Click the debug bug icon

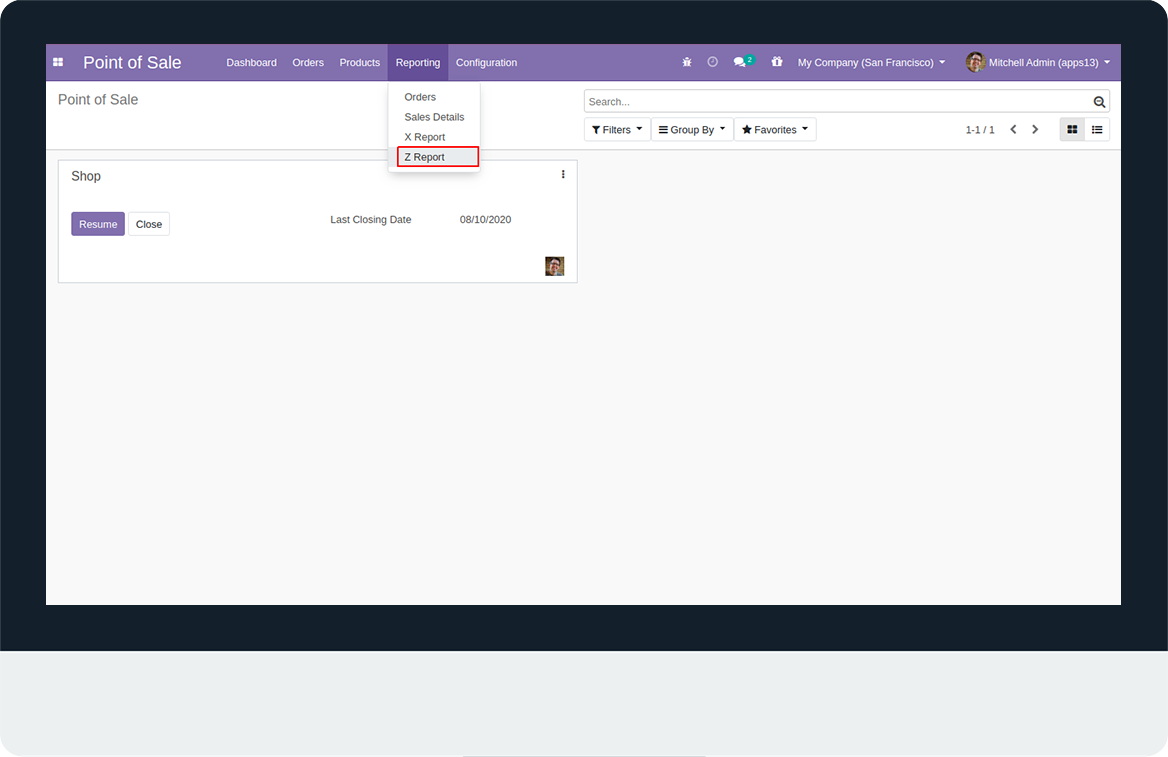pos(687,63)
